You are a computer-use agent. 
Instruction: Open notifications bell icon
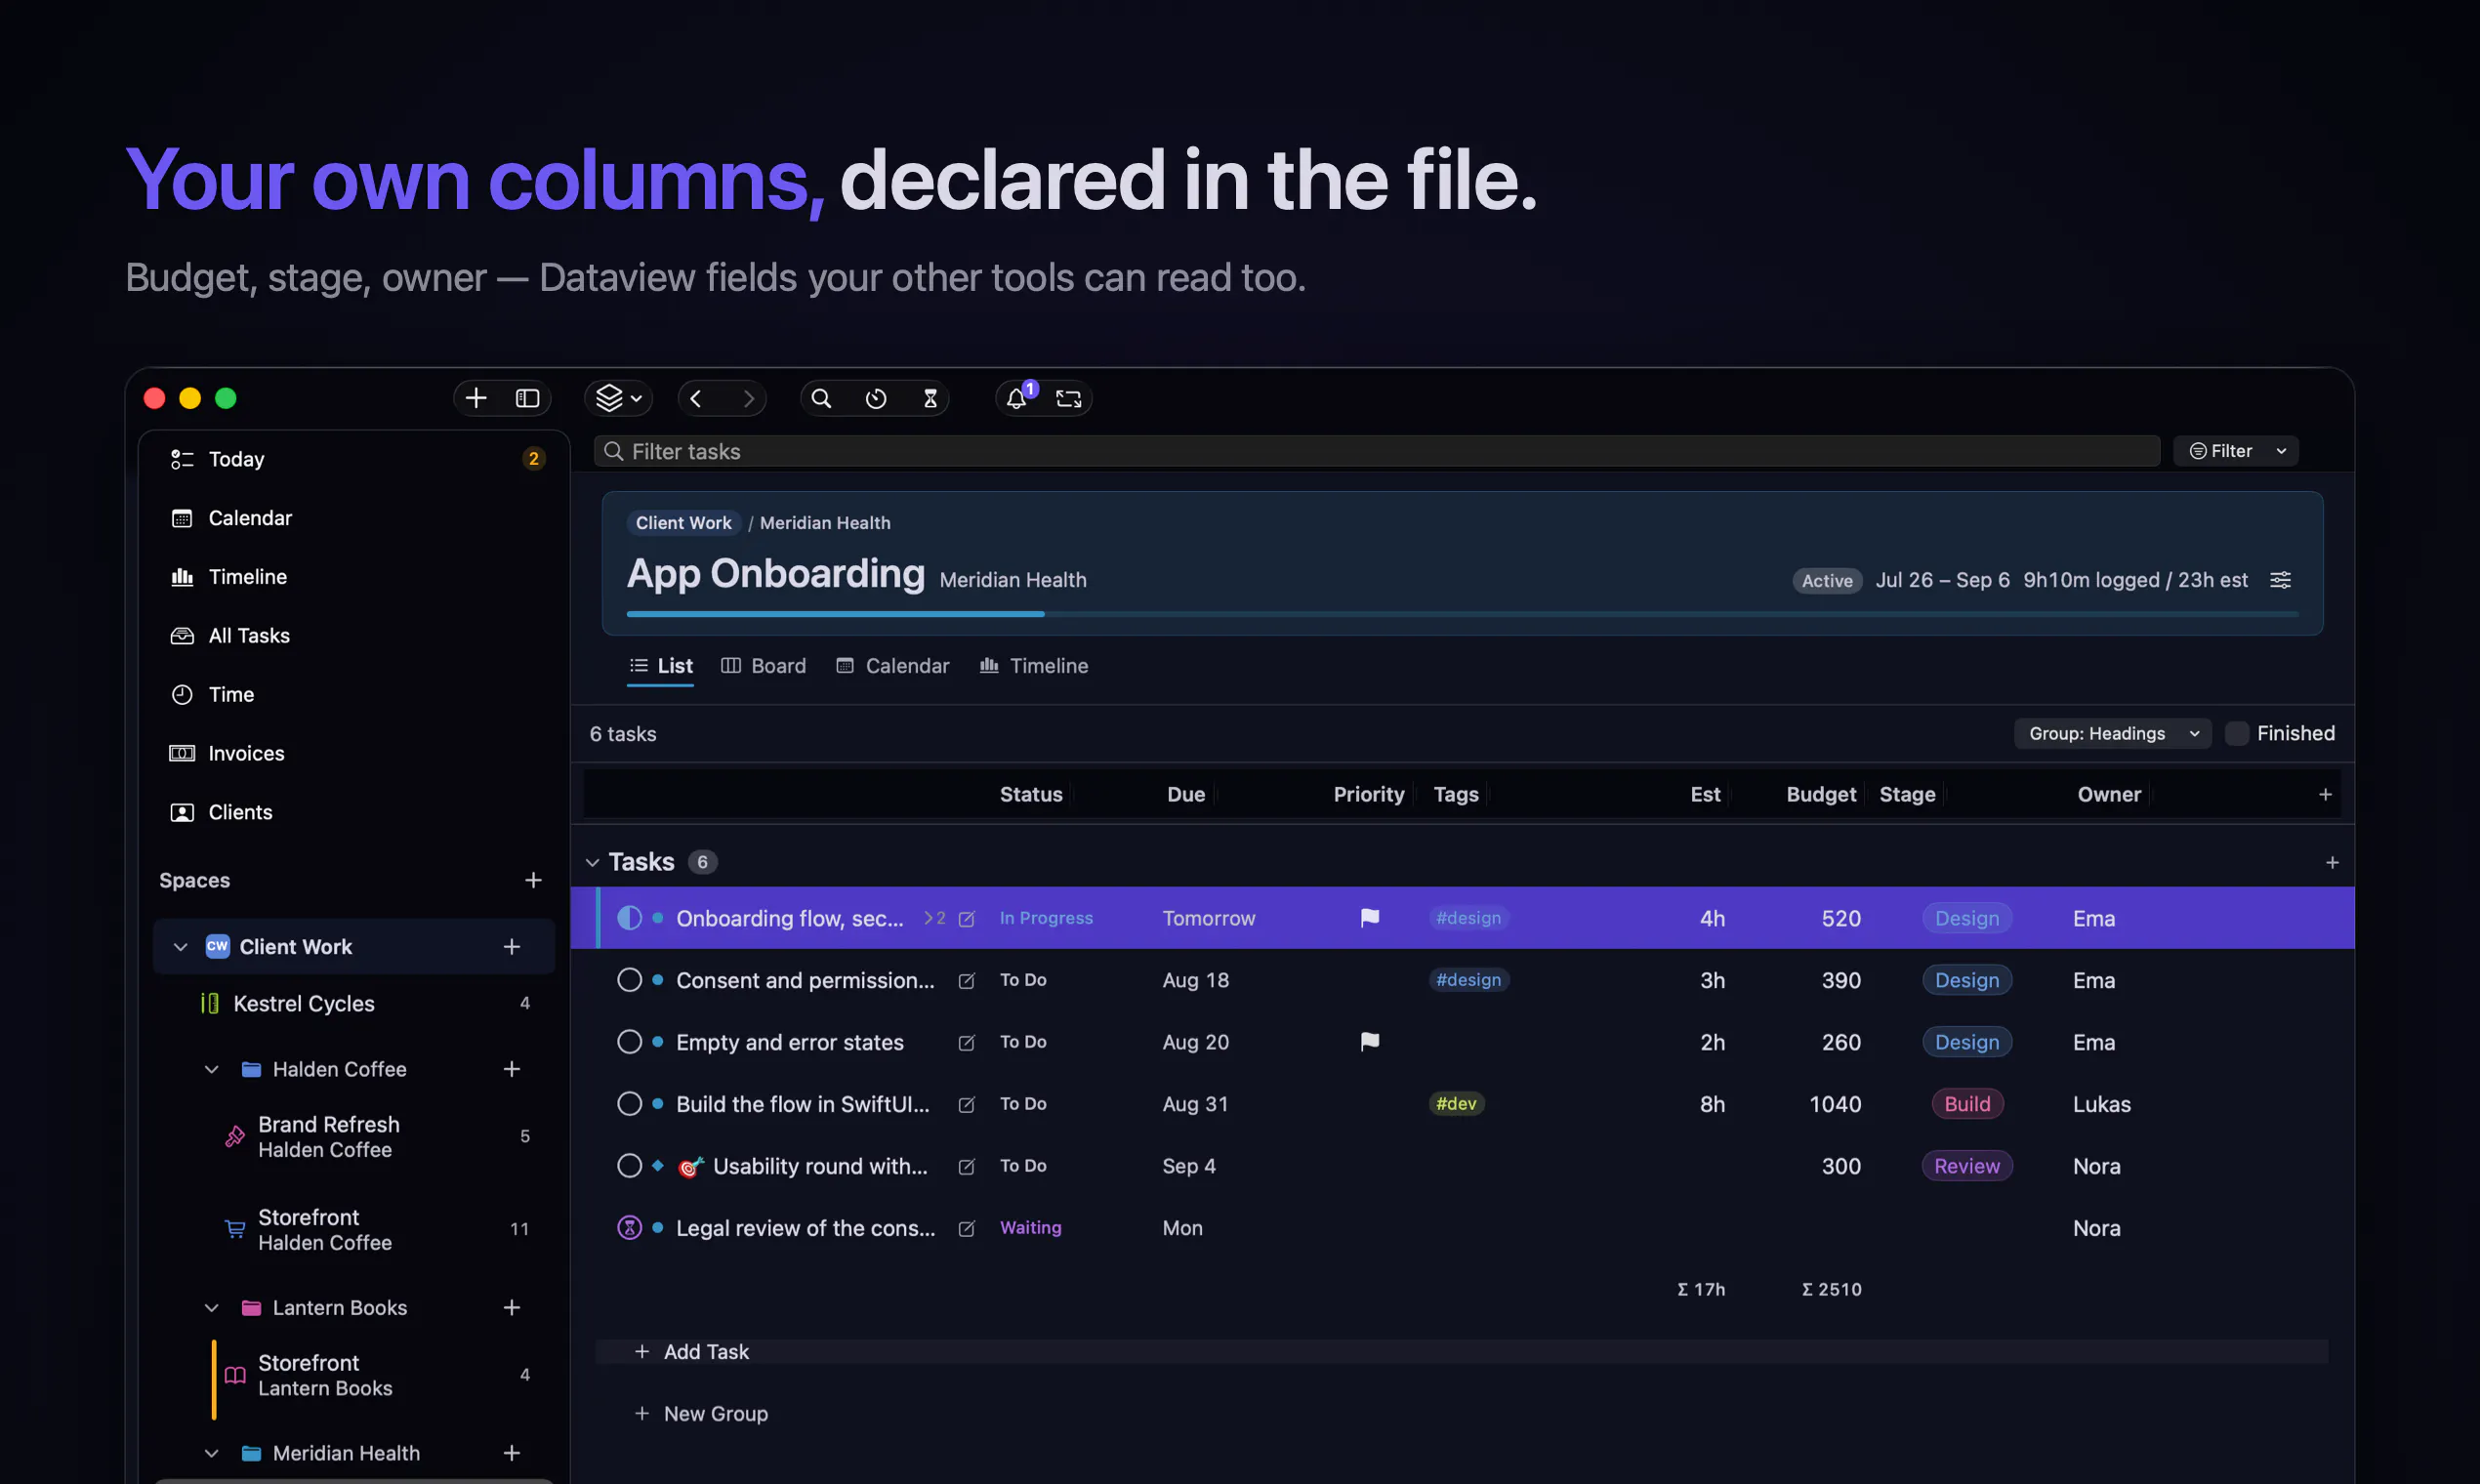point(1018,397)
